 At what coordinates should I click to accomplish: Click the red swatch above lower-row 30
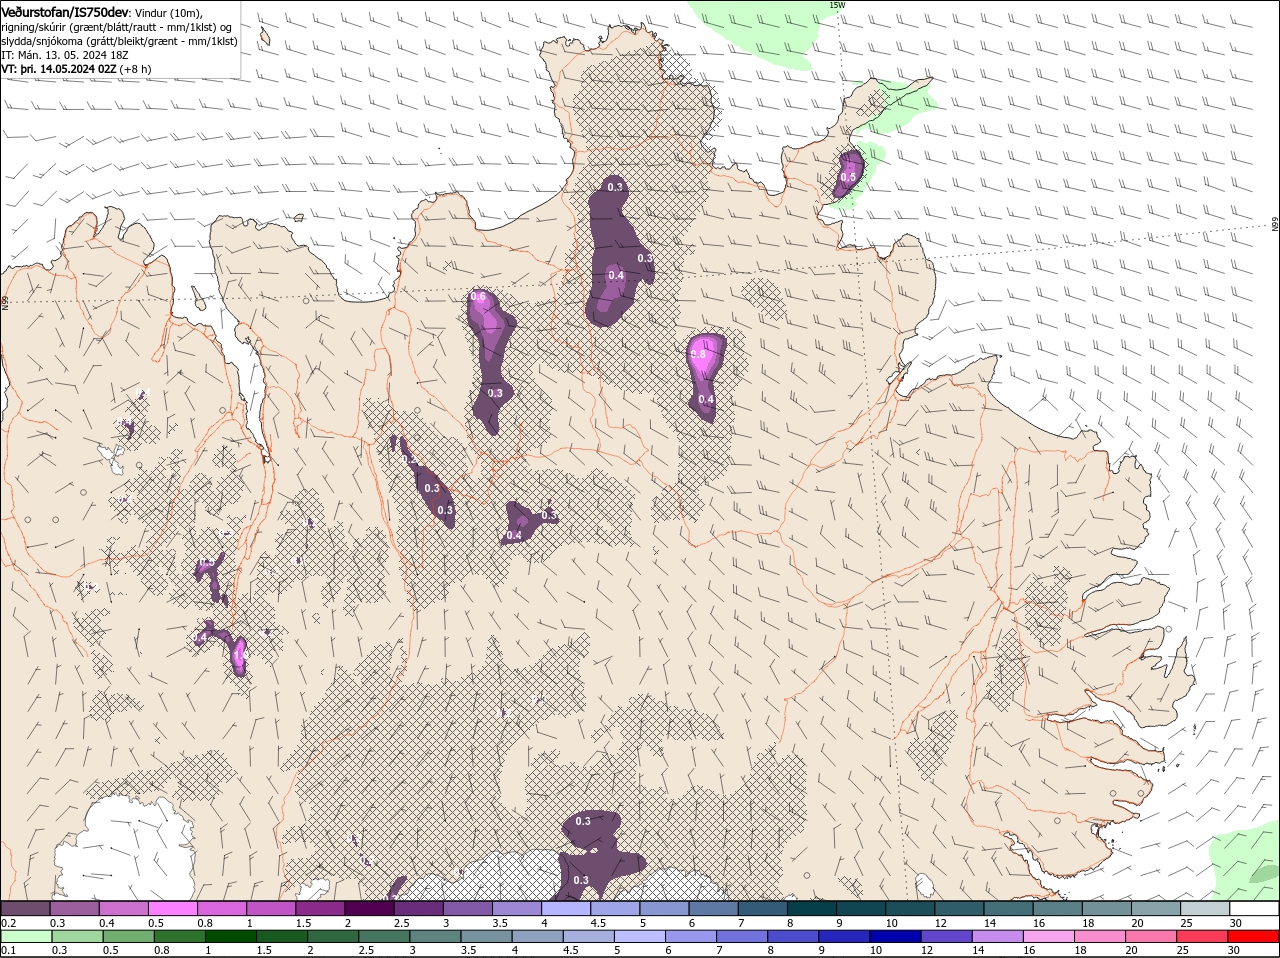click(x=1254, y=936)
